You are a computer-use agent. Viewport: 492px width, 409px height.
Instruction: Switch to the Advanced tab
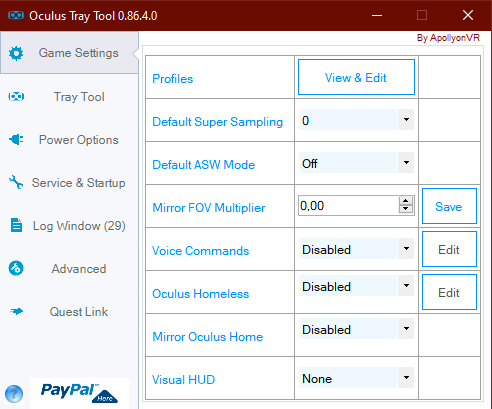click(x=69, y=269)
